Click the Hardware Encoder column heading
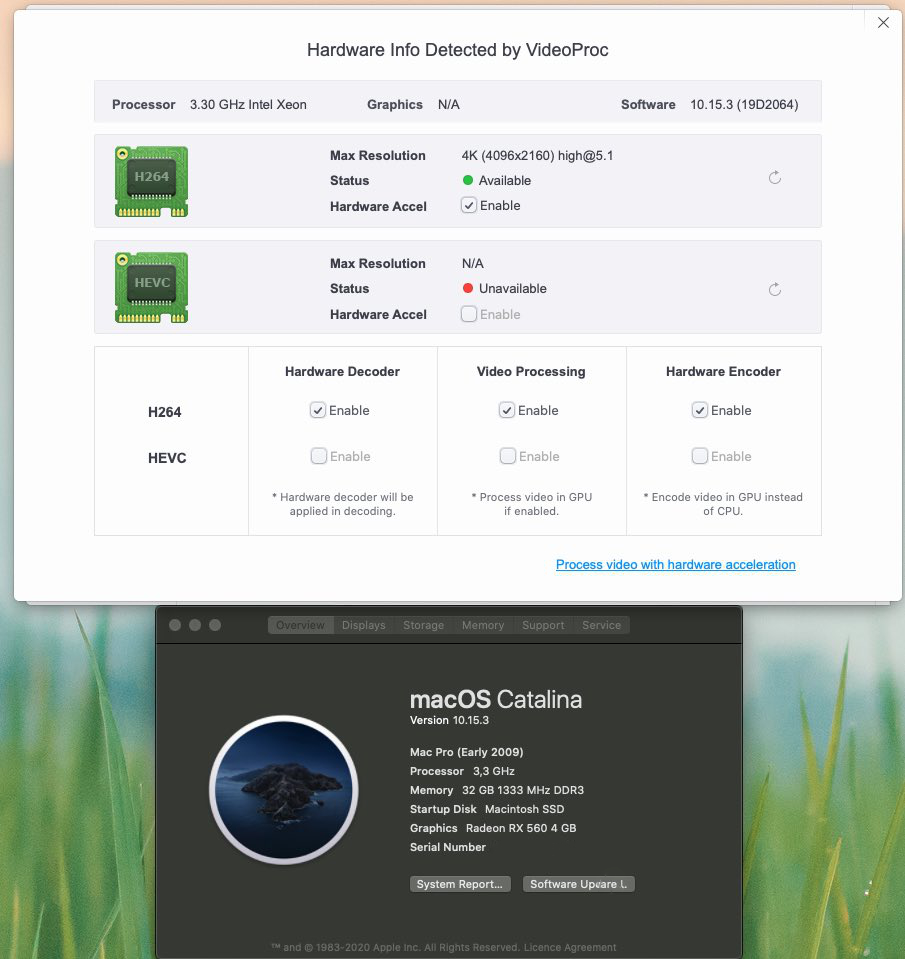The height and width of the screenshot is (959, 905). pos(723,371)
